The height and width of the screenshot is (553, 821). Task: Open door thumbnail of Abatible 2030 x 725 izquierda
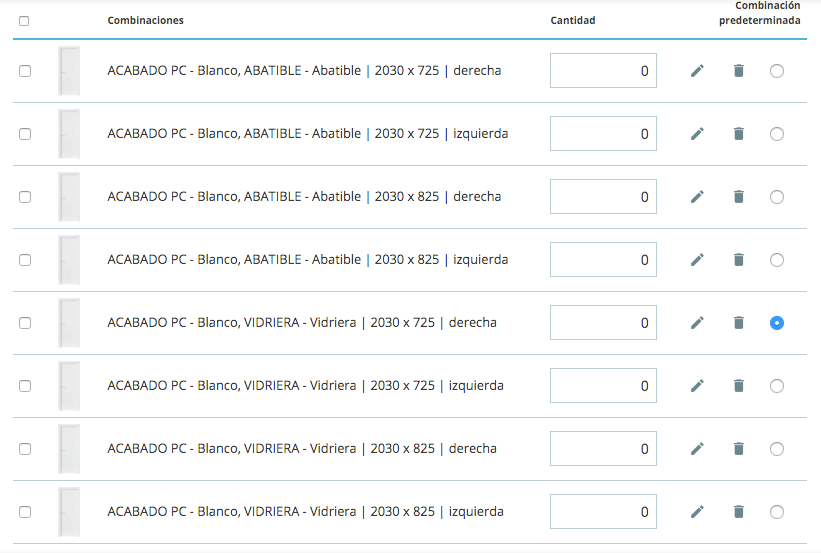coord(69,134)
